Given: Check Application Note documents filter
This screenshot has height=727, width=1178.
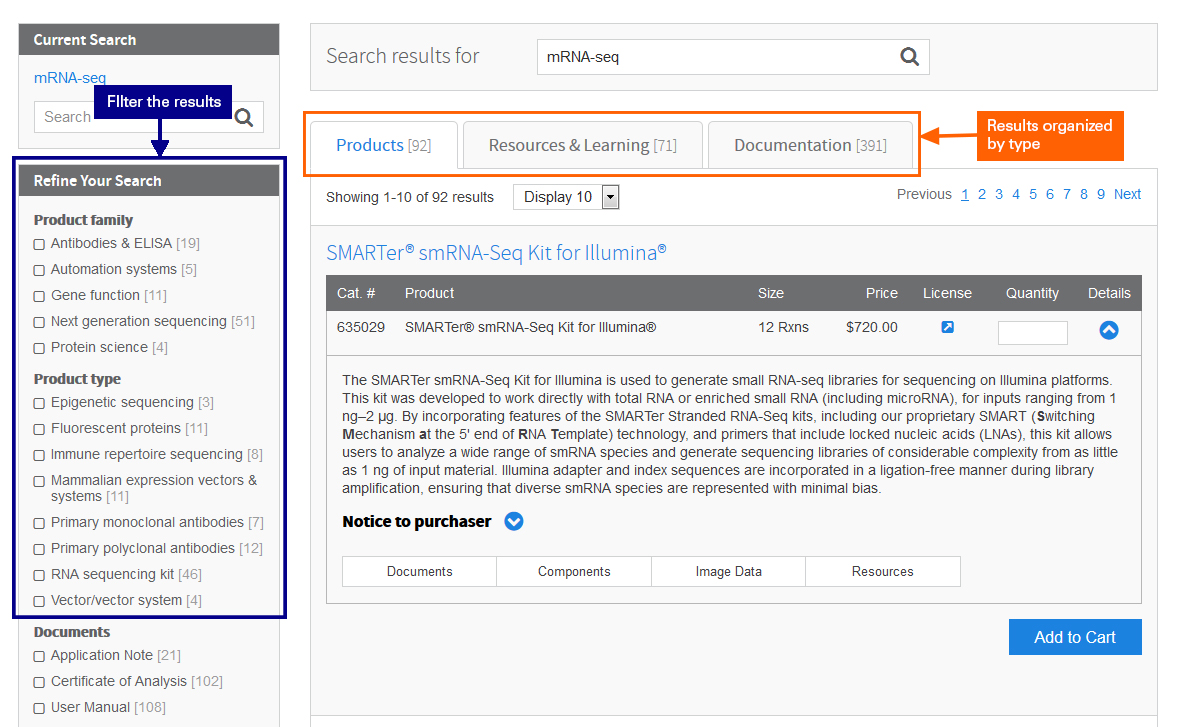Looking at the screenshot, I should coord(39,656).
